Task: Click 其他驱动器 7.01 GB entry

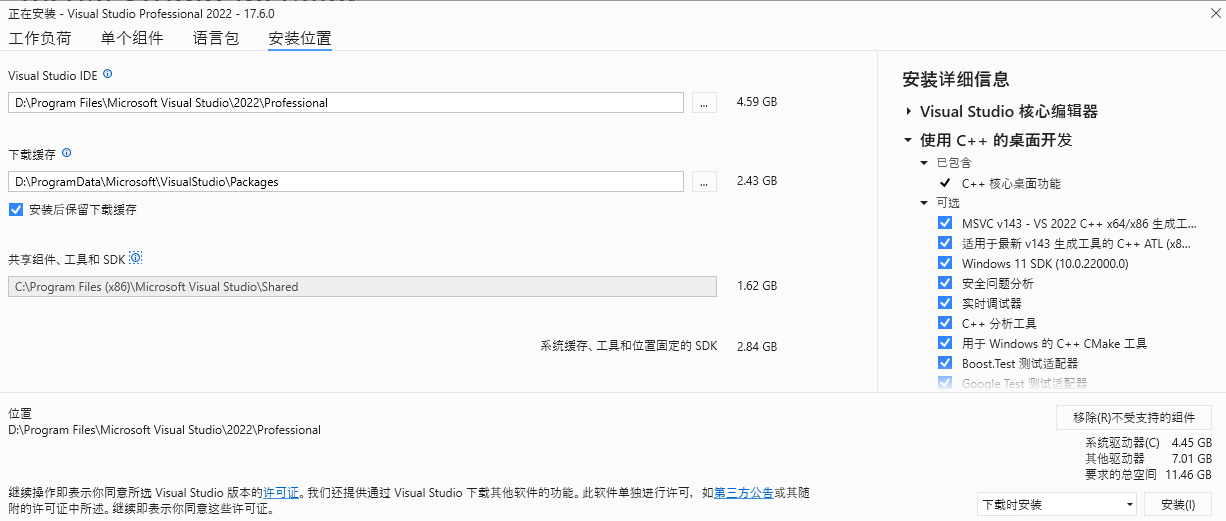Action: (x=1148, y=458)
